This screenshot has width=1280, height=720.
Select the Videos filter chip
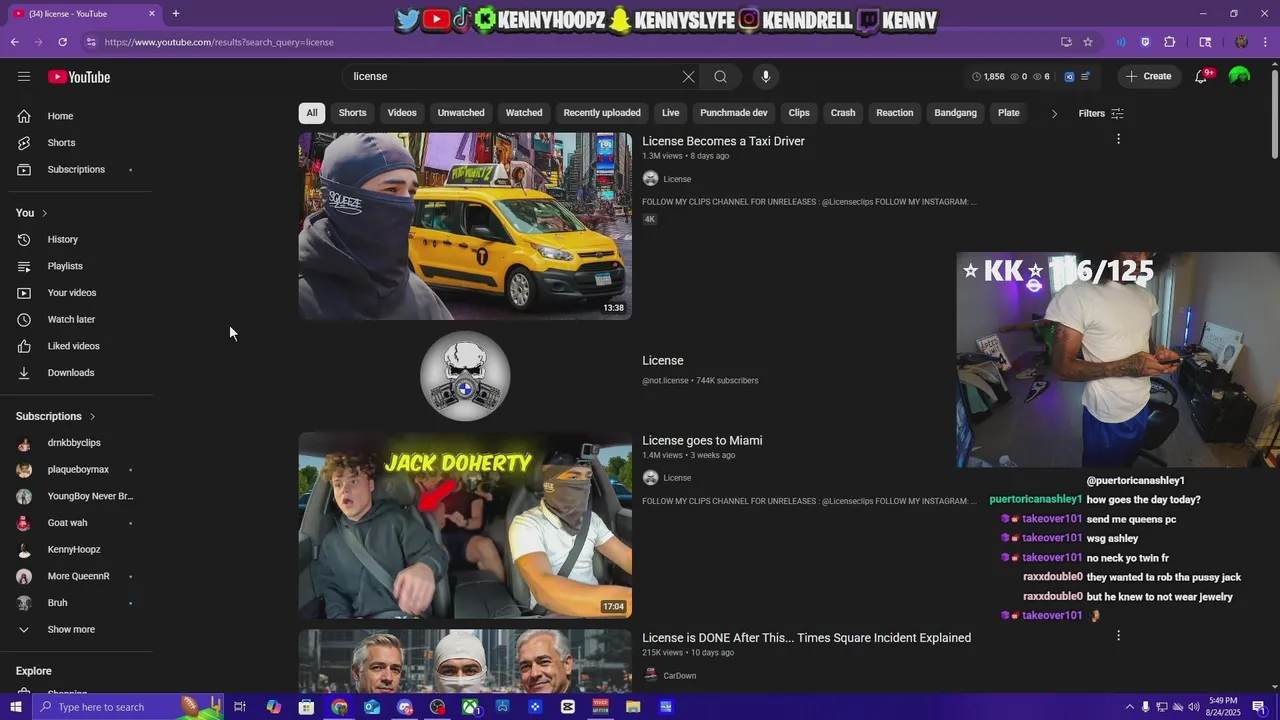pyautogui.click(x=402, y=113)
